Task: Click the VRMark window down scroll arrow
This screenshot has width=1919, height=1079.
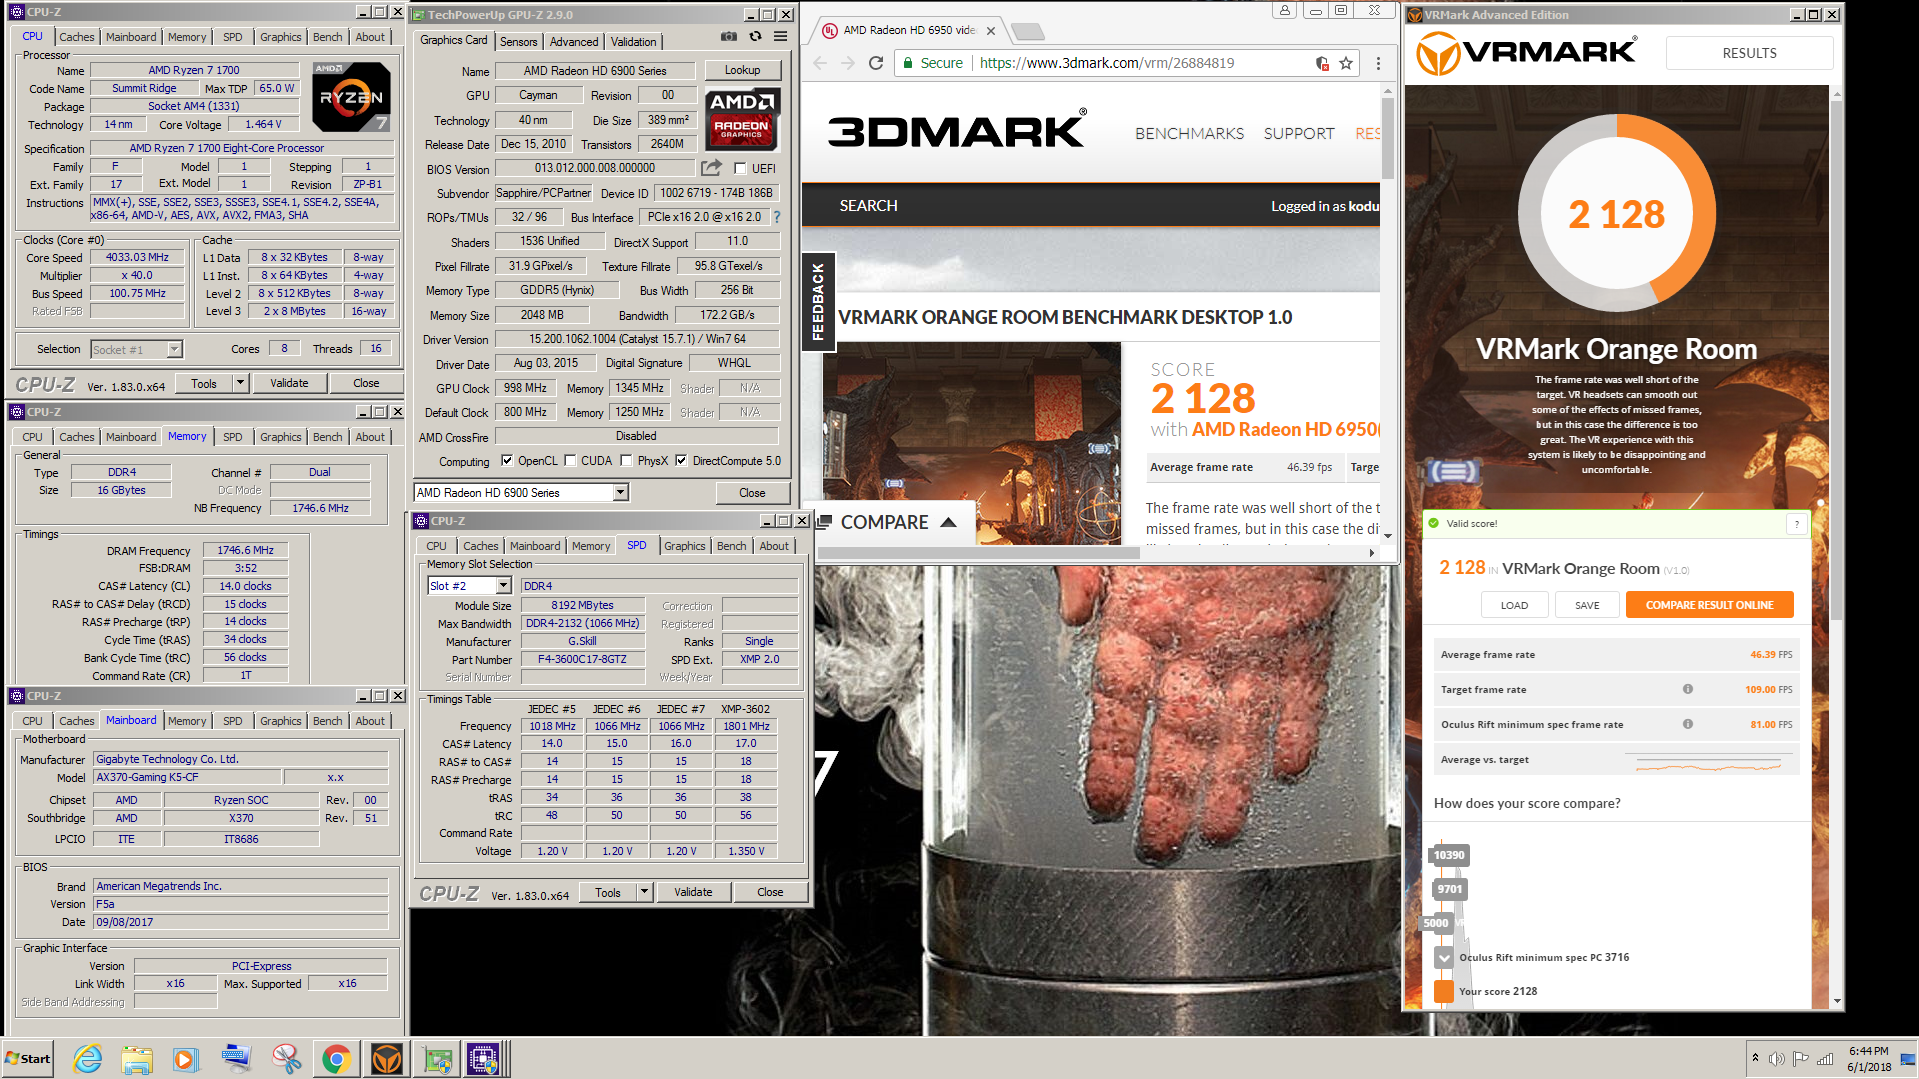Action: click(1836, 1000)
